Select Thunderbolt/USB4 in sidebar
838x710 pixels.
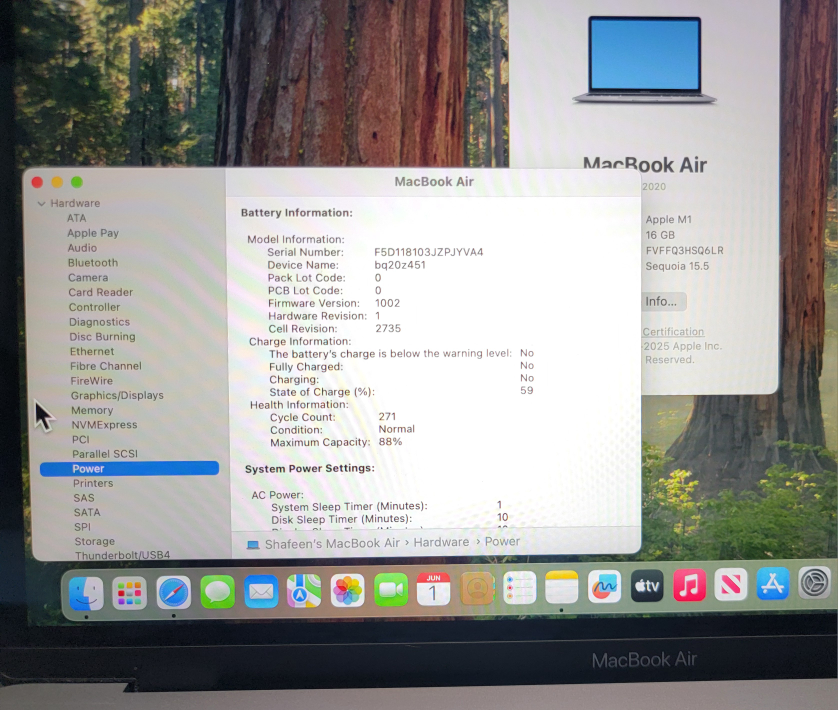(122, 555)
